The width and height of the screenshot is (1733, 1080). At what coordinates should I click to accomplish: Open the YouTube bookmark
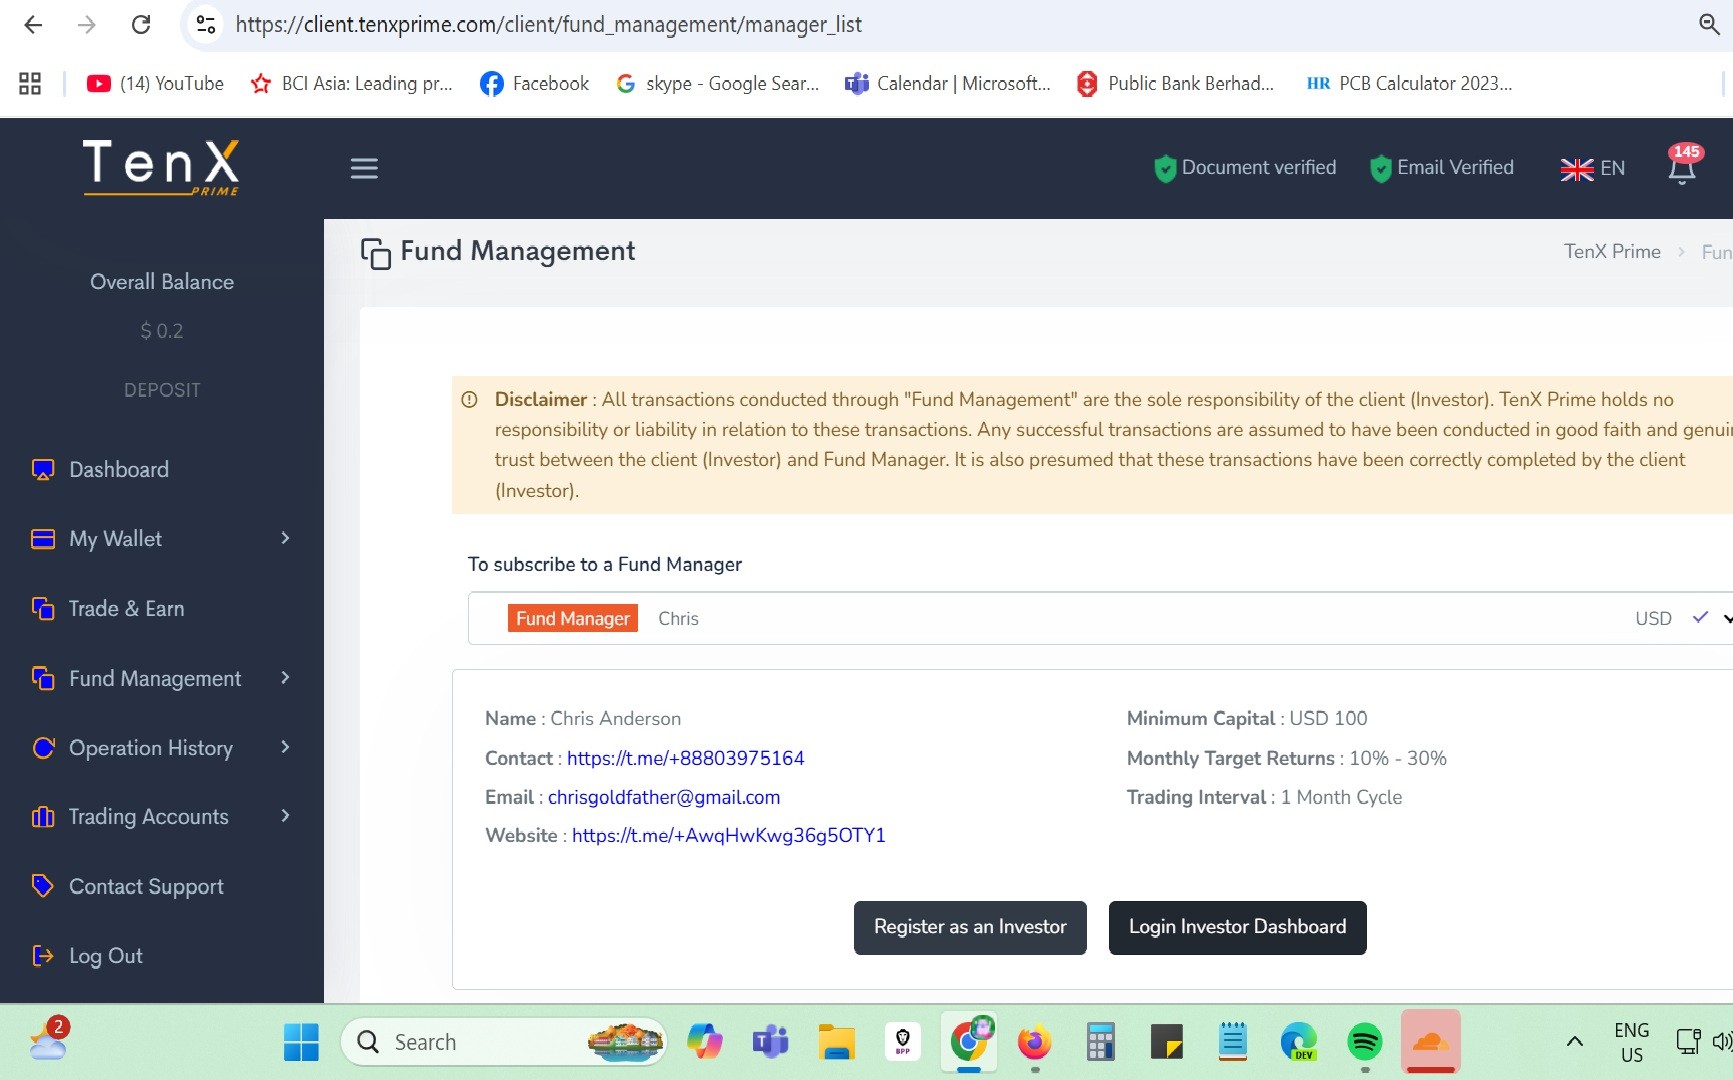click(x=155, y=84)
